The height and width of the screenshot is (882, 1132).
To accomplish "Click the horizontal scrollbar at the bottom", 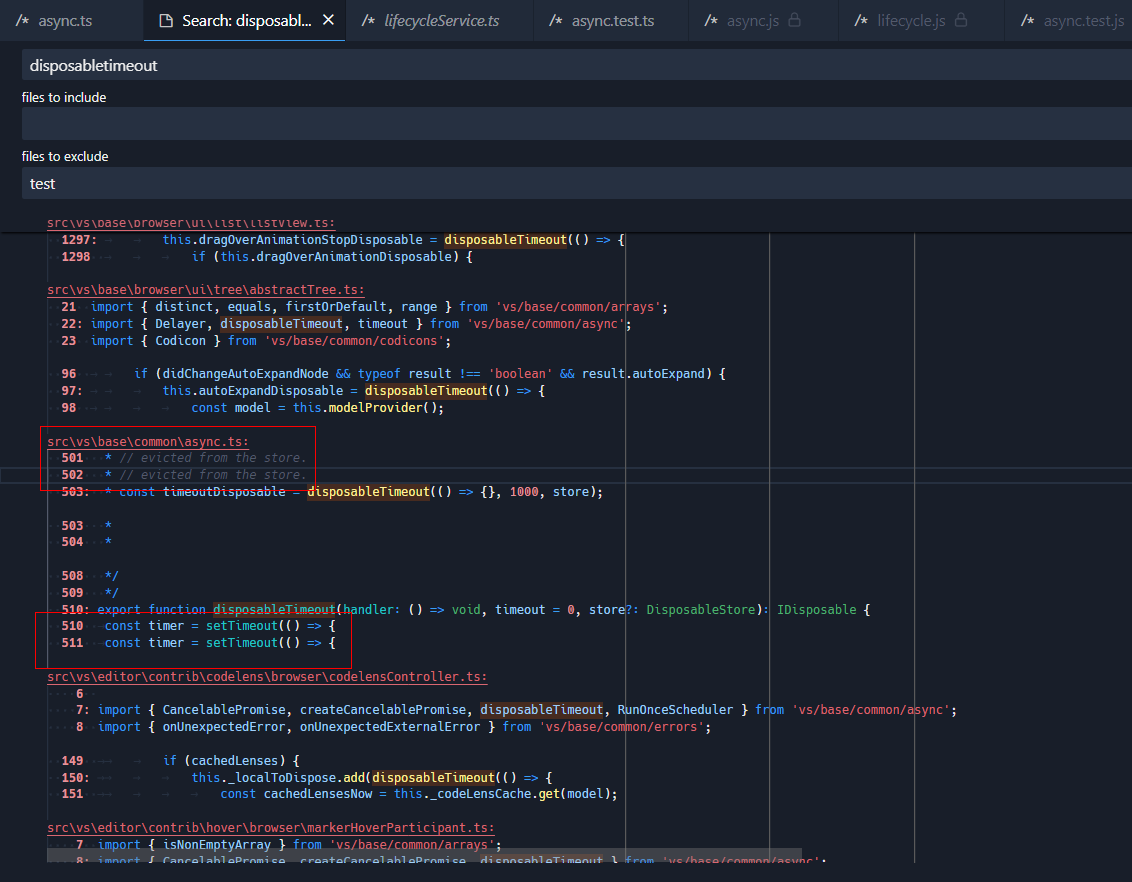I will tap(424, 855).
